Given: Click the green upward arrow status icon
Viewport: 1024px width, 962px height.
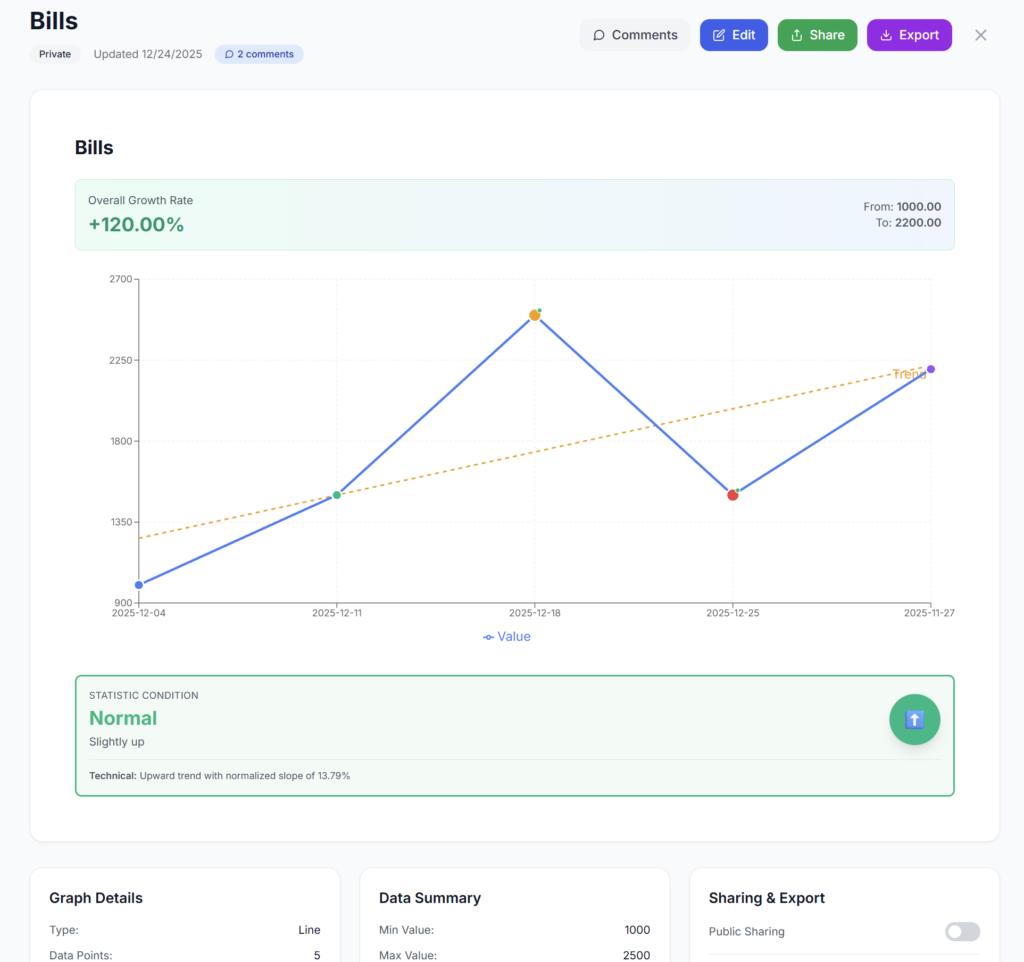Looking at the screenshot, I should (x=914, y=719).
